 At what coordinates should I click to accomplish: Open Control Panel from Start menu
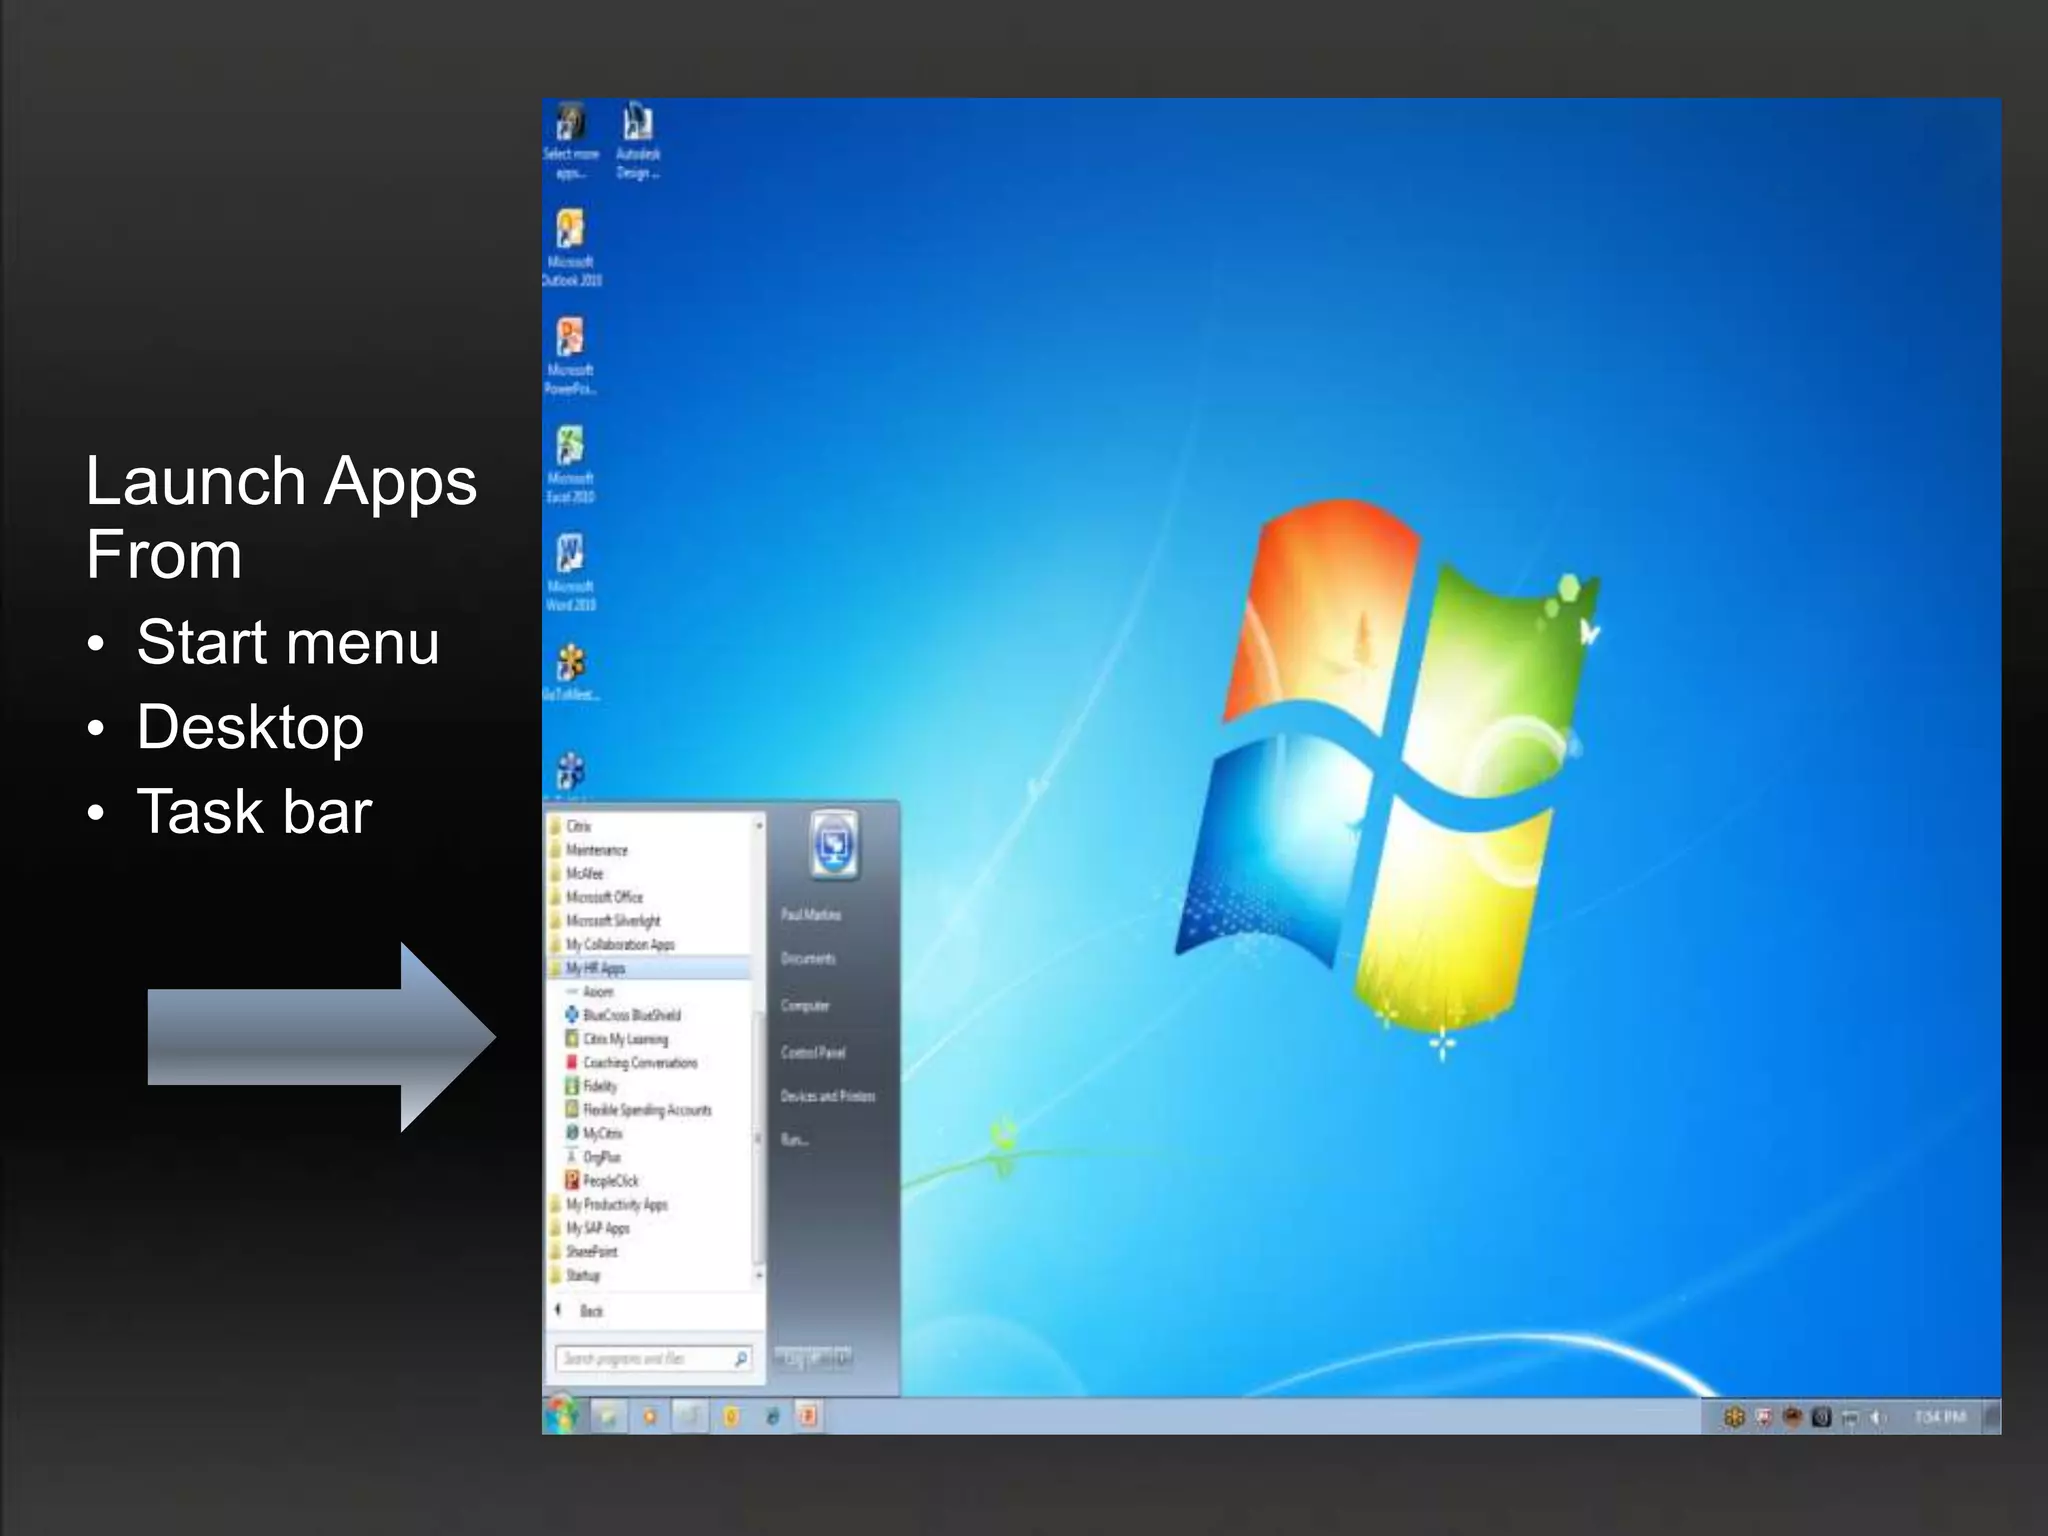[813, 1052]
